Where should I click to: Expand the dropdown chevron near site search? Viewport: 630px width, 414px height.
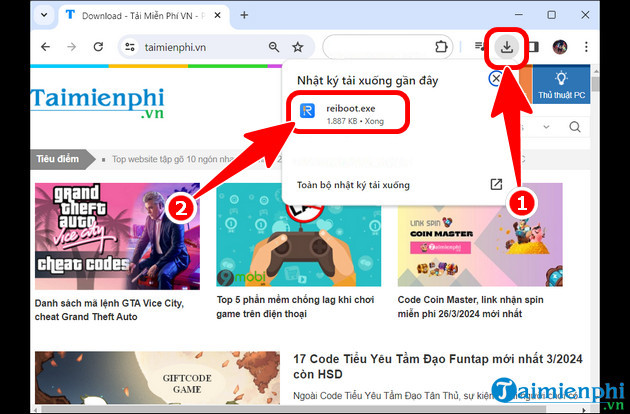[x=546, y=127]
